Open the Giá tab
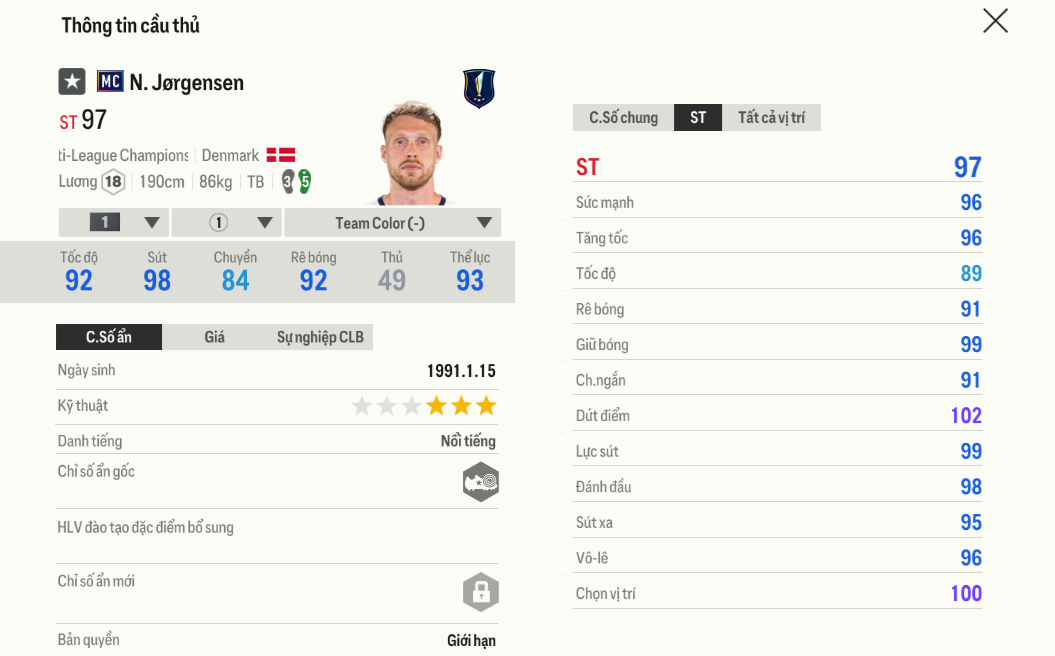 214,337
